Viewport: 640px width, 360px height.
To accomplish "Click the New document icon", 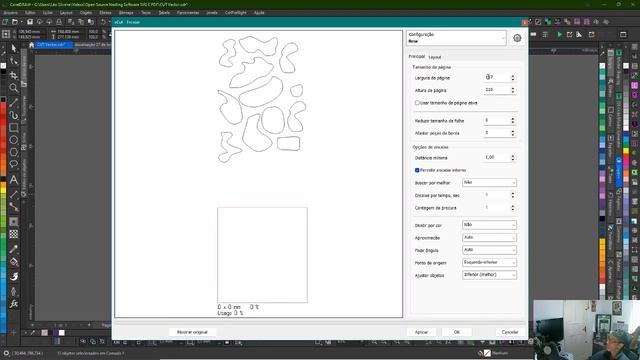I will (x=5, y=22).
